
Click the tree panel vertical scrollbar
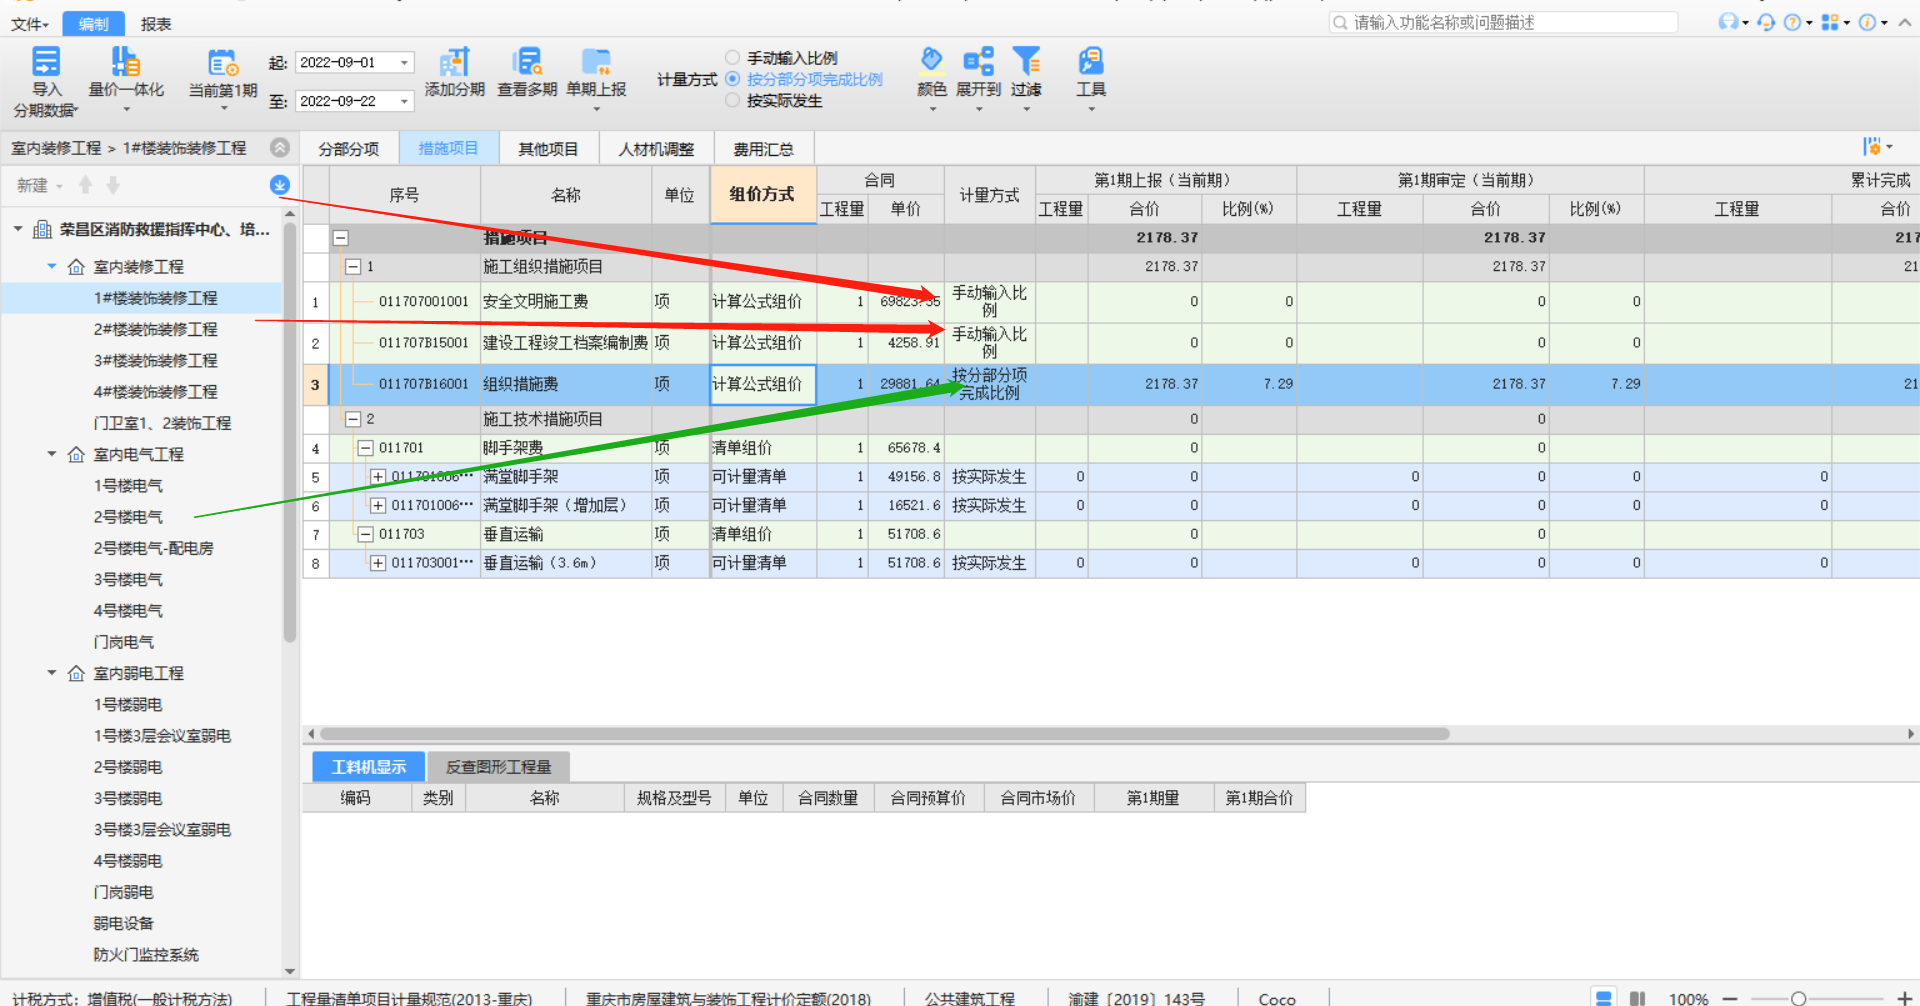[290, 430]
